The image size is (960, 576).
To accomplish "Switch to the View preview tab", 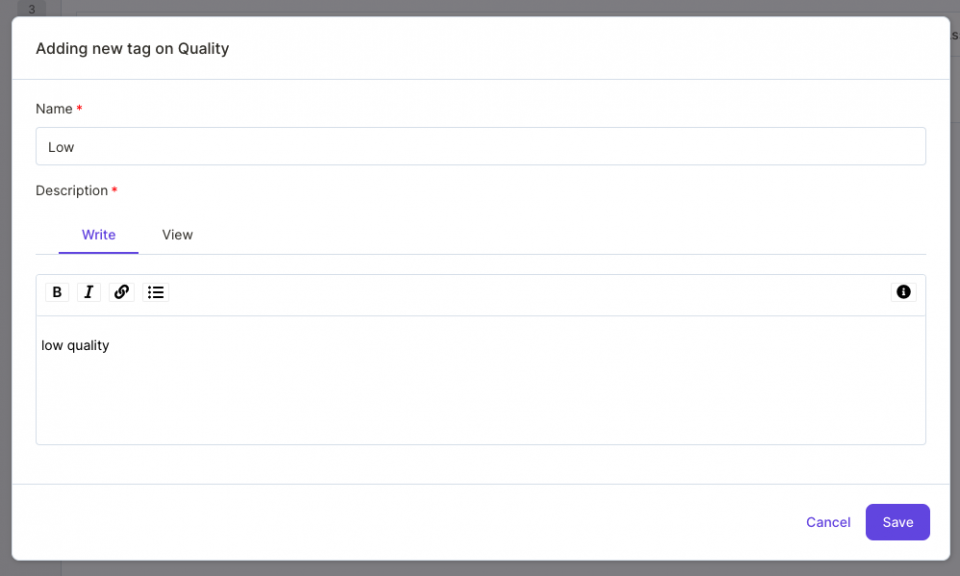I will 178,235.
